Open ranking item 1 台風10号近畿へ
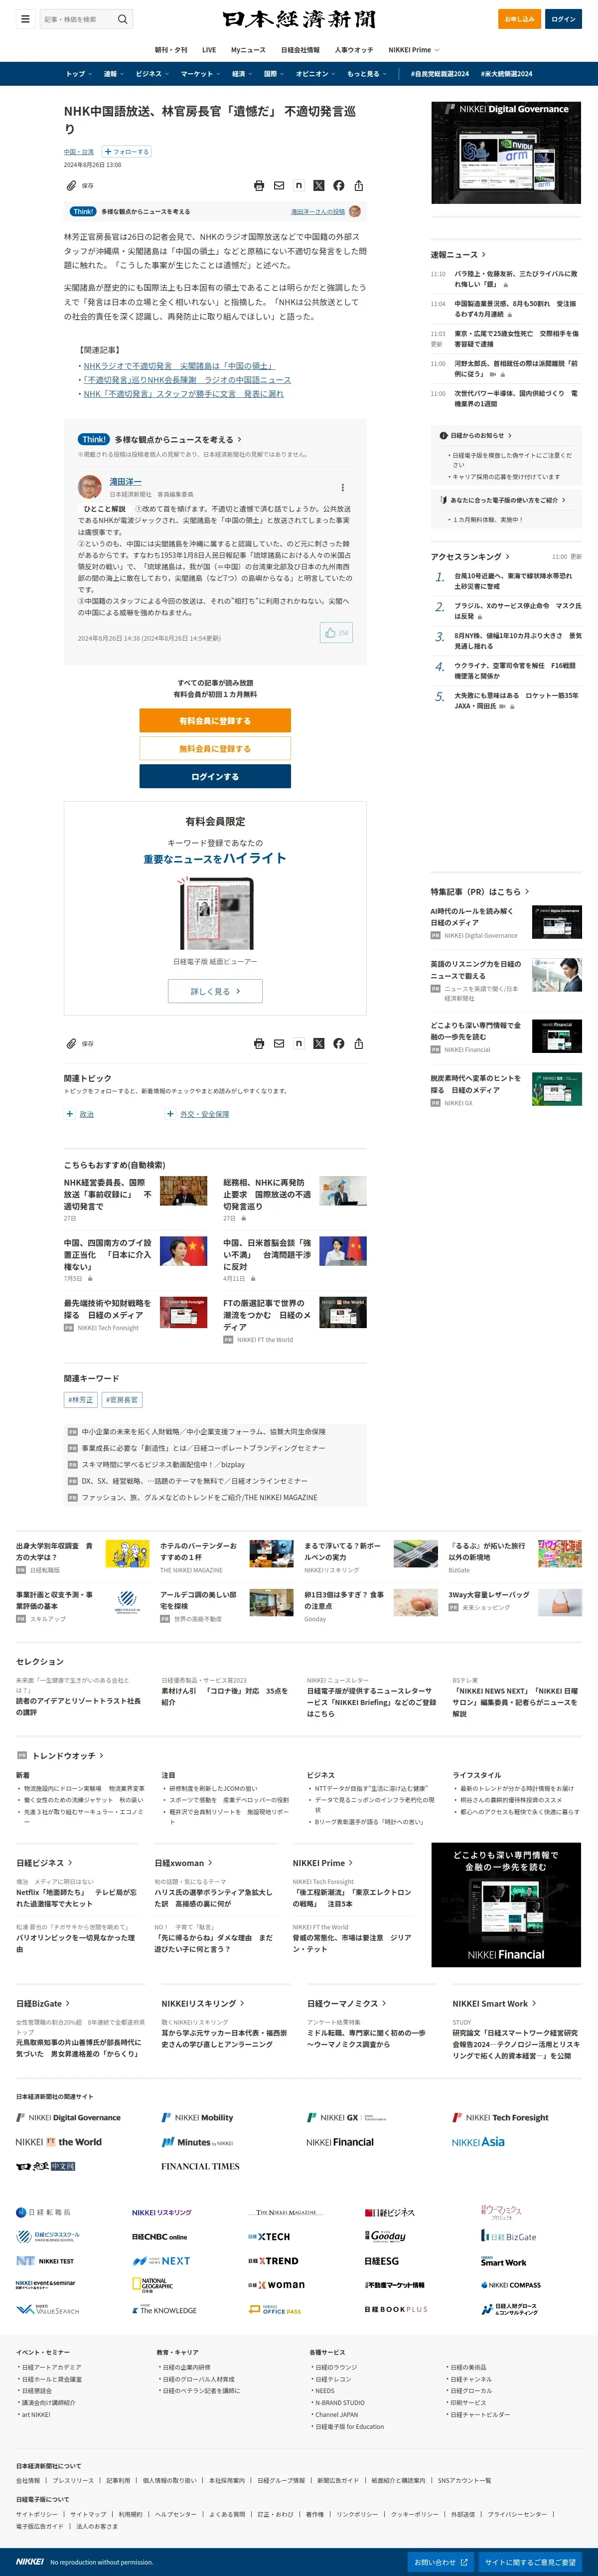This screenshot has height=2576, width=598. [513, 581]
